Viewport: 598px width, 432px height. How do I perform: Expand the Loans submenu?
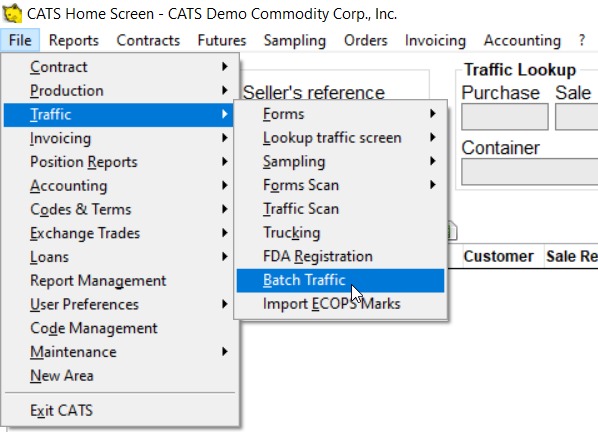[119, 257]
